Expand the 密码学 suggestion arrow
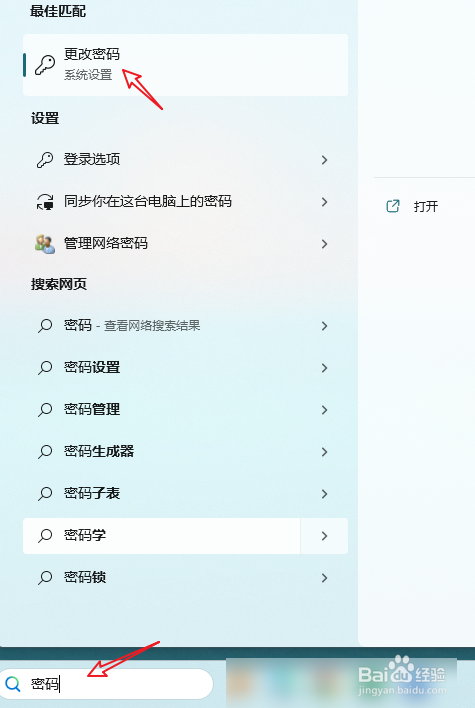 (324, 536)
